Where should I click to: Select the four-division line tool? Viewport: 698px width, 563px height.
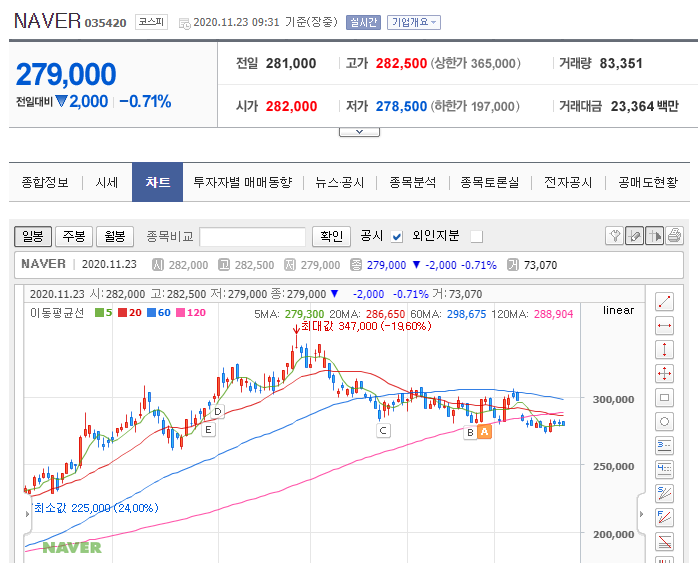[664, 469]
